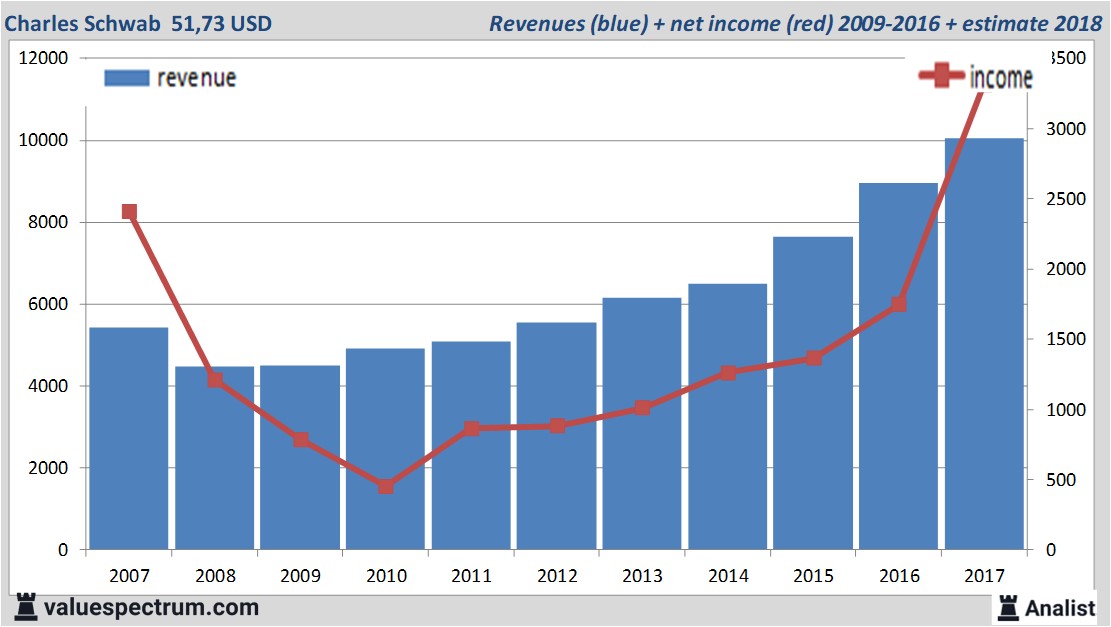Click the chart subtitle about revenues and net income
The height and width of the screenshot is (627, 1111).
795,23
